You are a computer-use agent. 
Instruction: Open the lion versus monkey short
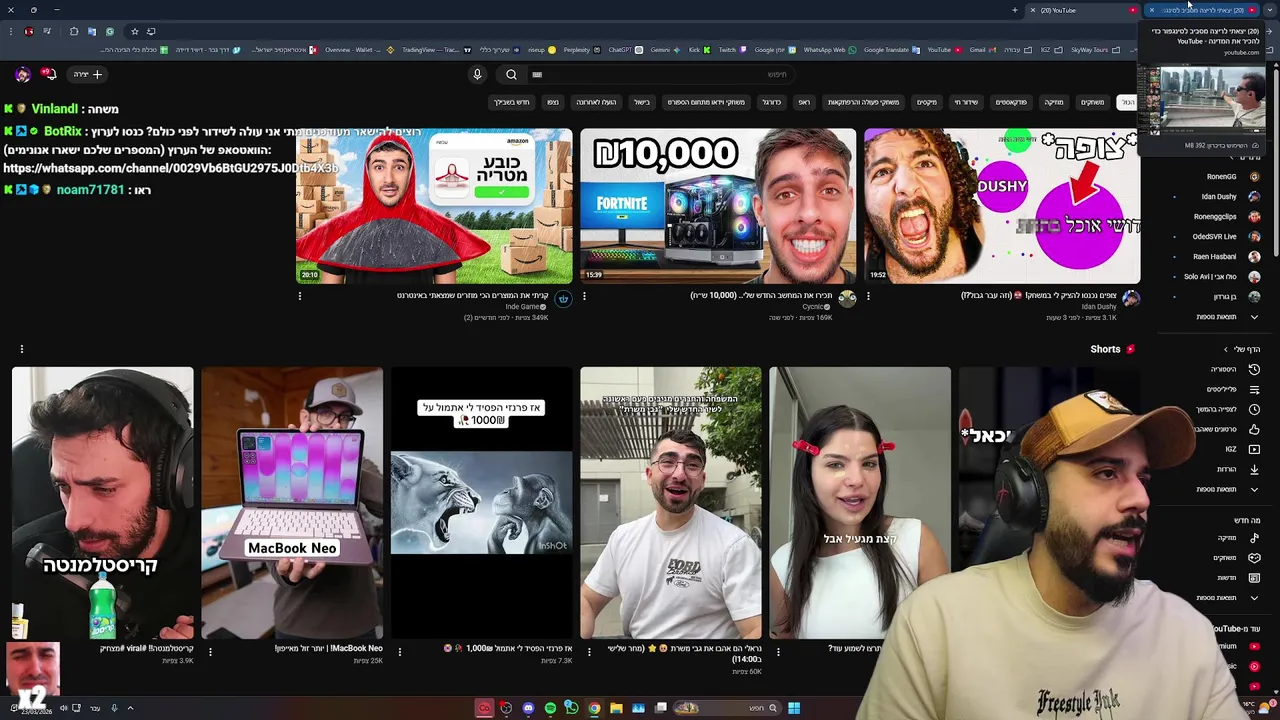pos(481,503)
